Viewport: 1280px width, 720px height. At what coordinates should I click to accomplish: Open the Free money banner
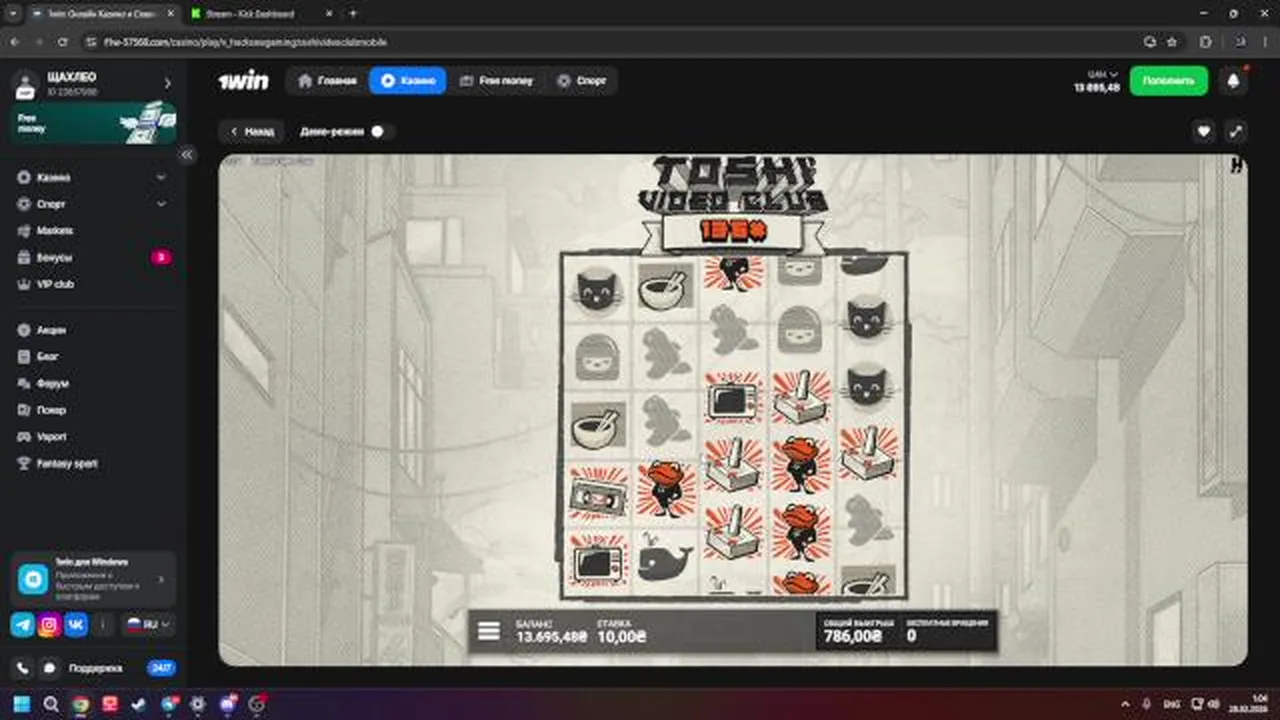[x=94, y=123]
